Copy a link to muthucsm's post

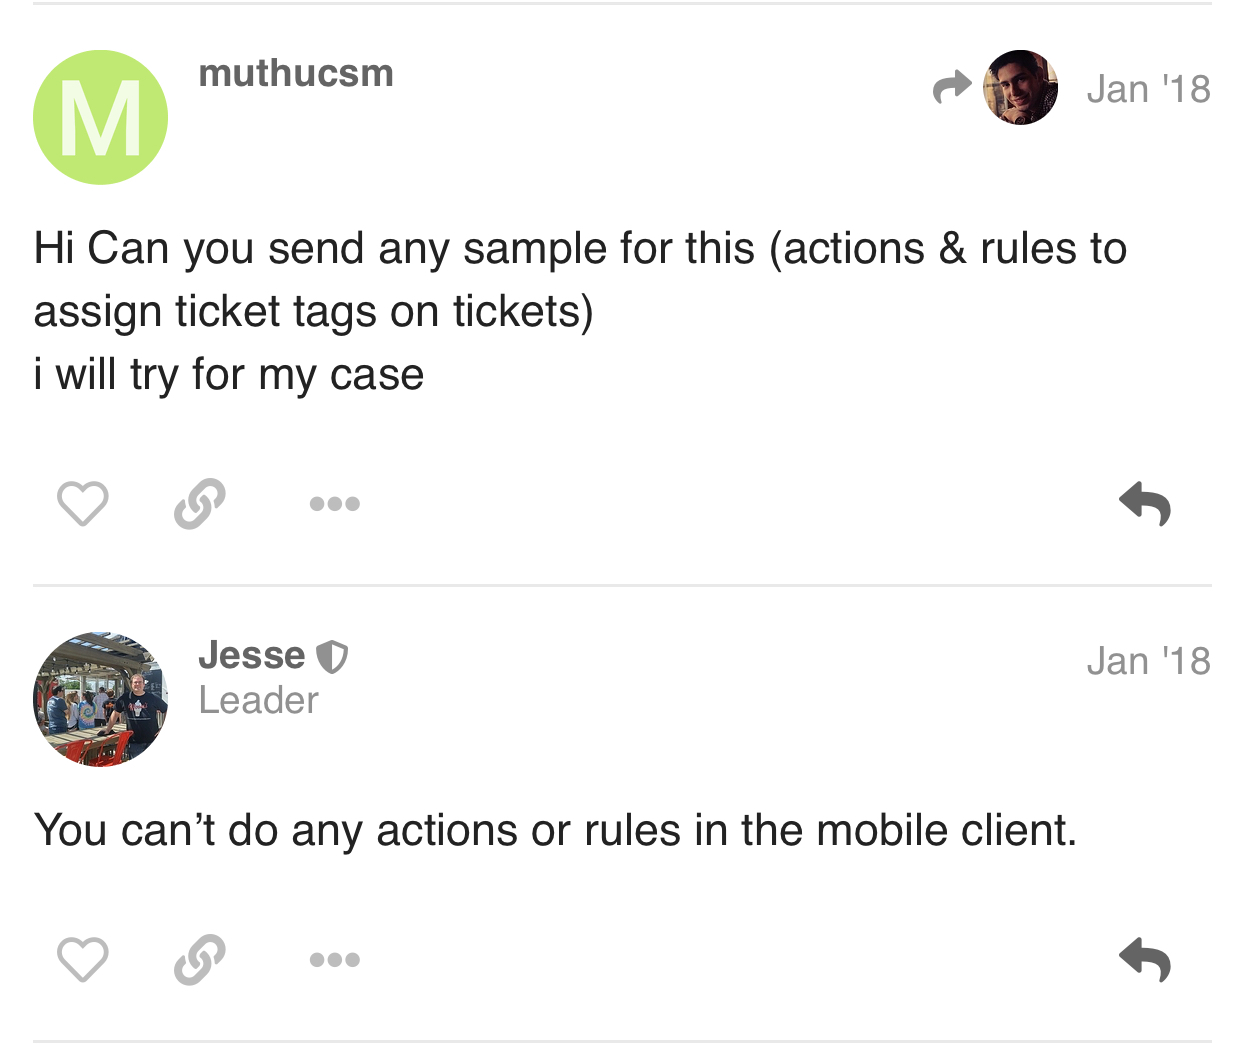199,503
